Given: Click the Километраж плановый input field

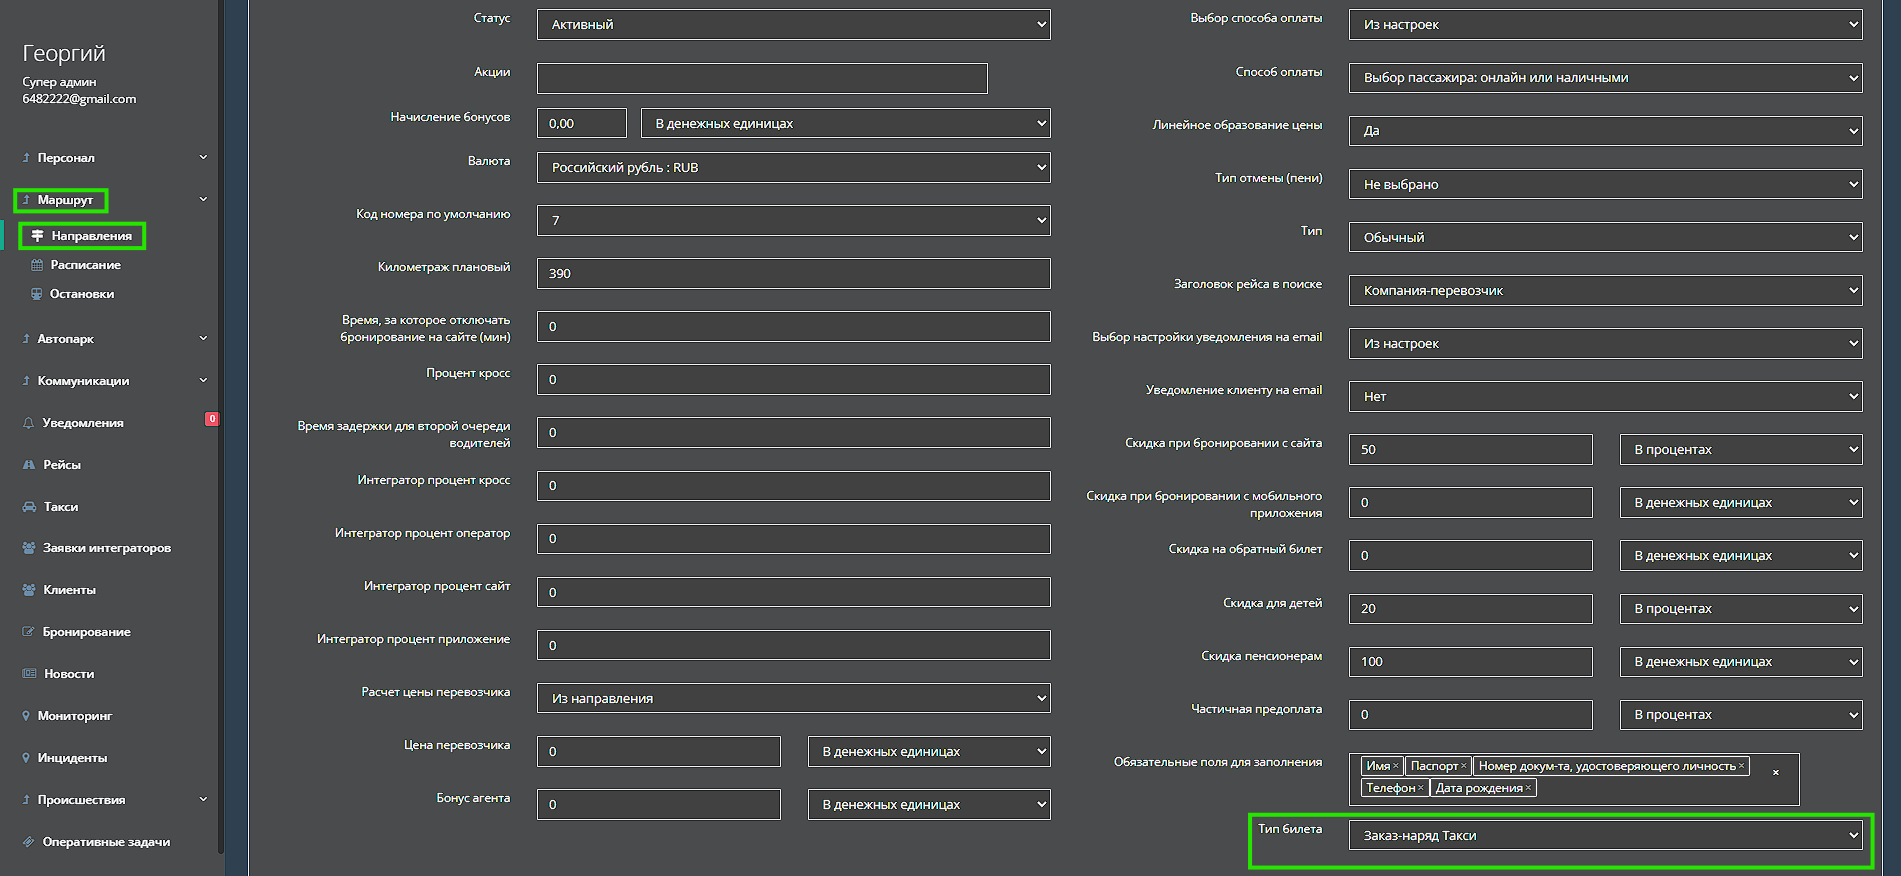Looking at the screenshot, I should tap(793, 274).
